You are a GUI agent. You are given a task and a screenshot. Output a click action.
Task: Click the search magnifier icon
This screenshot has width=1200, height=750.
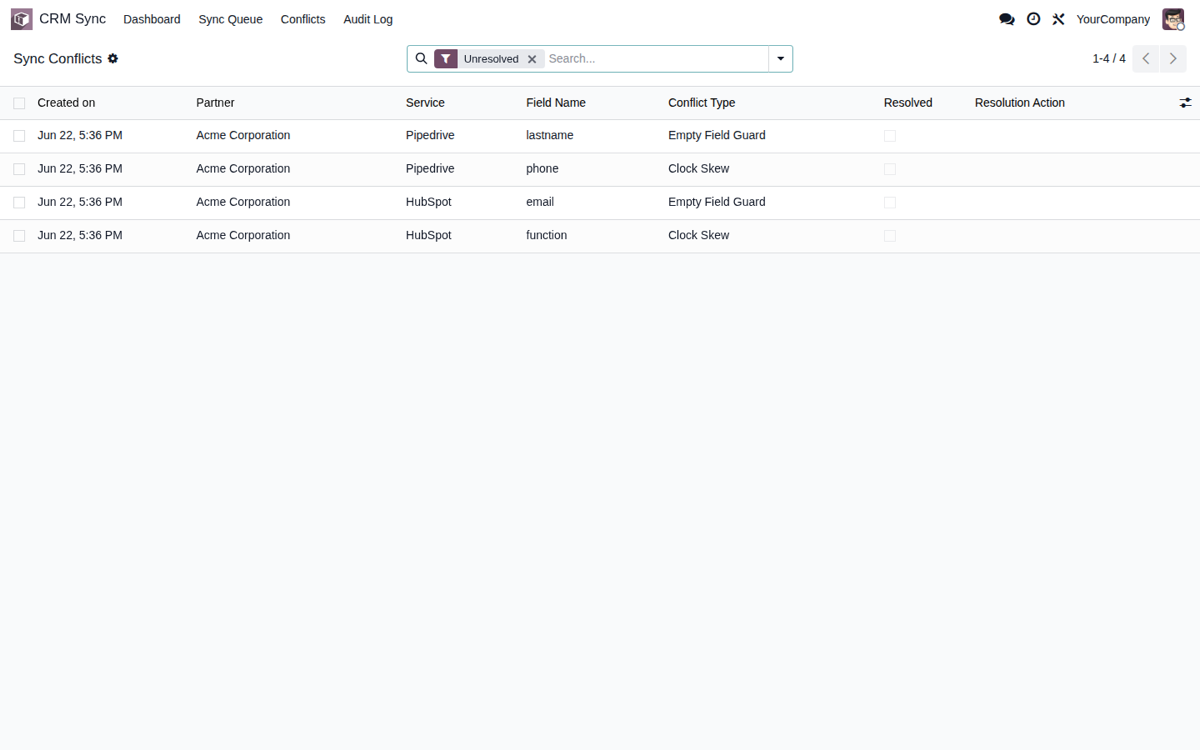click(x=421, y=59)
